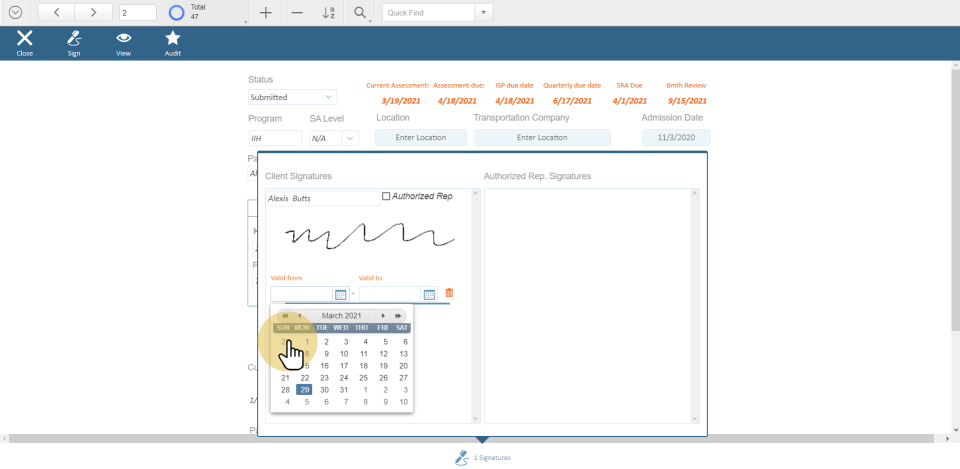Open the Valid to calendar picker

[x=429, y=294]
